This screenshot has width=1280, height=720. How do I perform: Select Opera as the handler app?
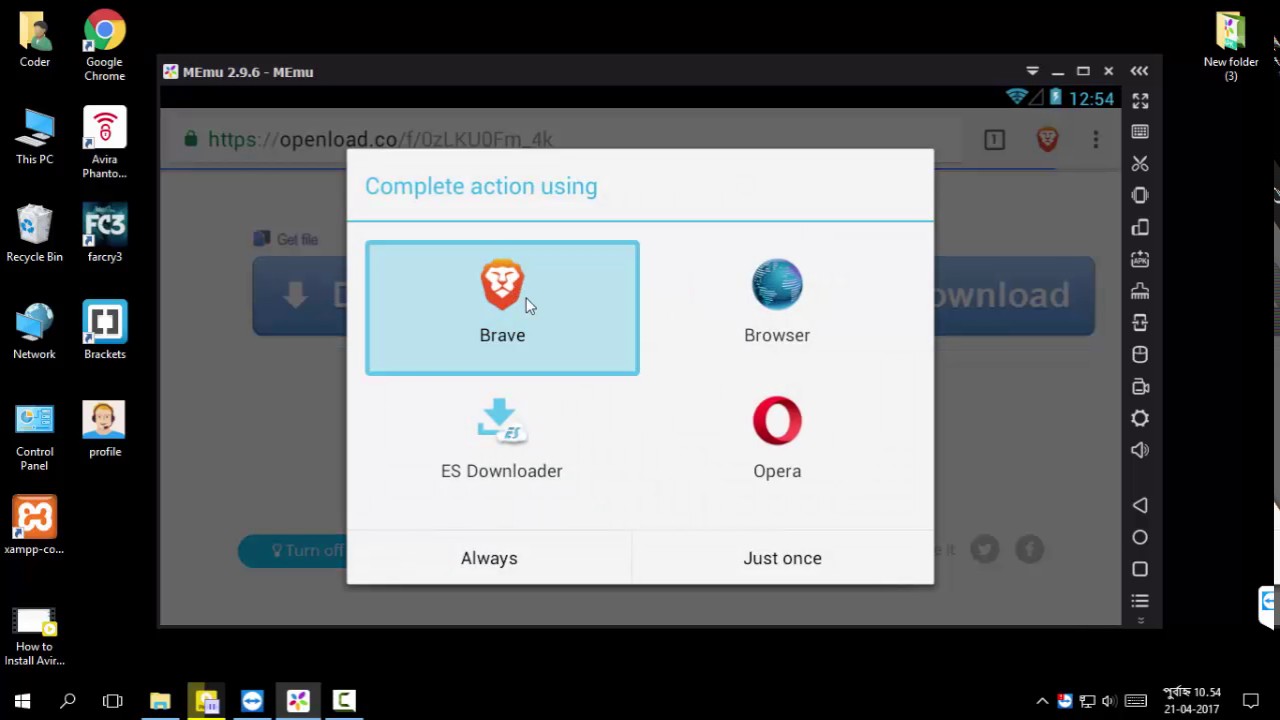(x=777, y=440)
